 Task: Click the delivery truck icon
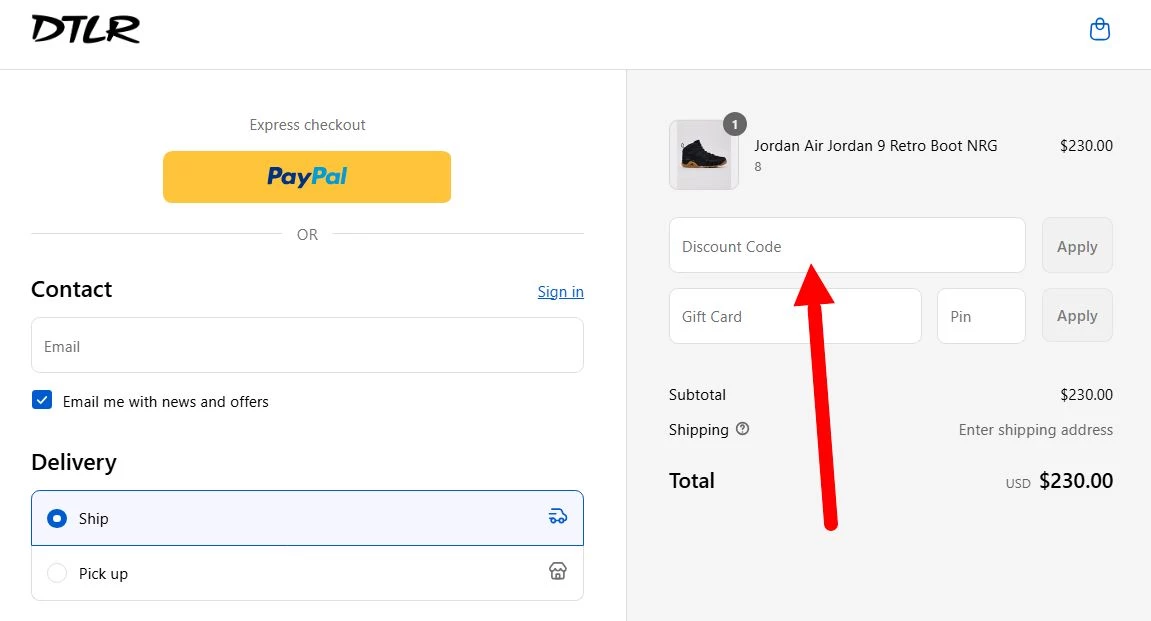(558, 517)
